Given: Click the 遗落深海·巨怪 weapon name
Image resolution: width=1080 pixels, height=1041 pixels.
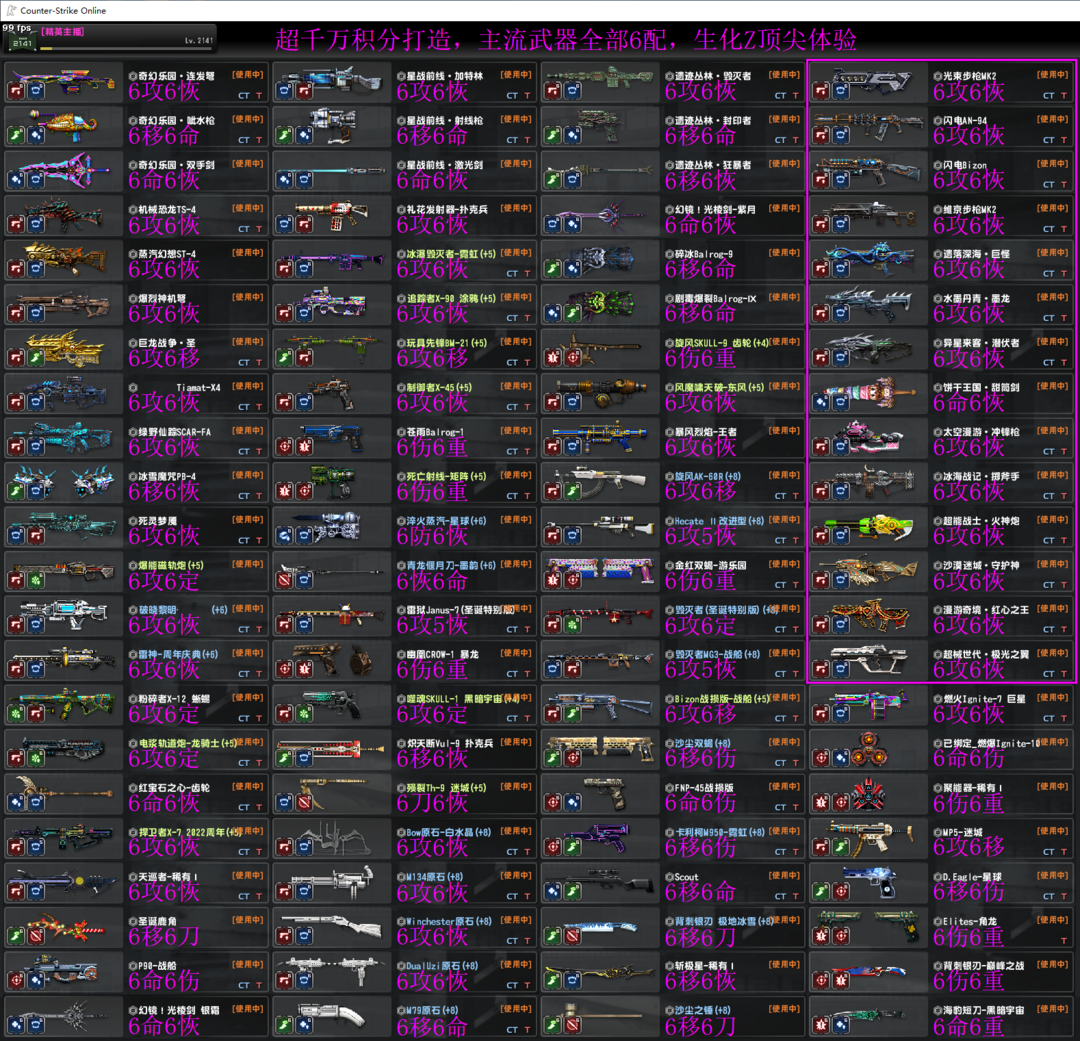Looking at the screenshot, I should (x=976, y=254).
